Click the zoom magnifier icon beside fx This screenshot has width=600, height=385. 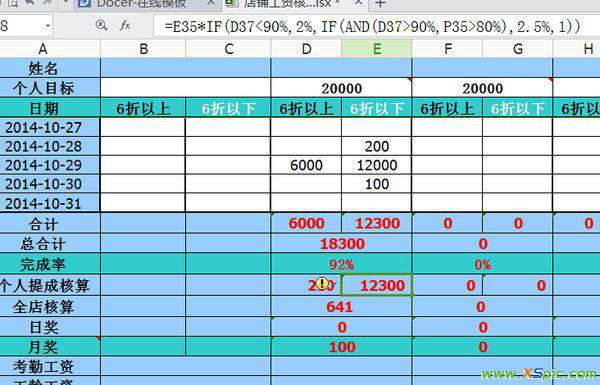[x=101, y=25]
